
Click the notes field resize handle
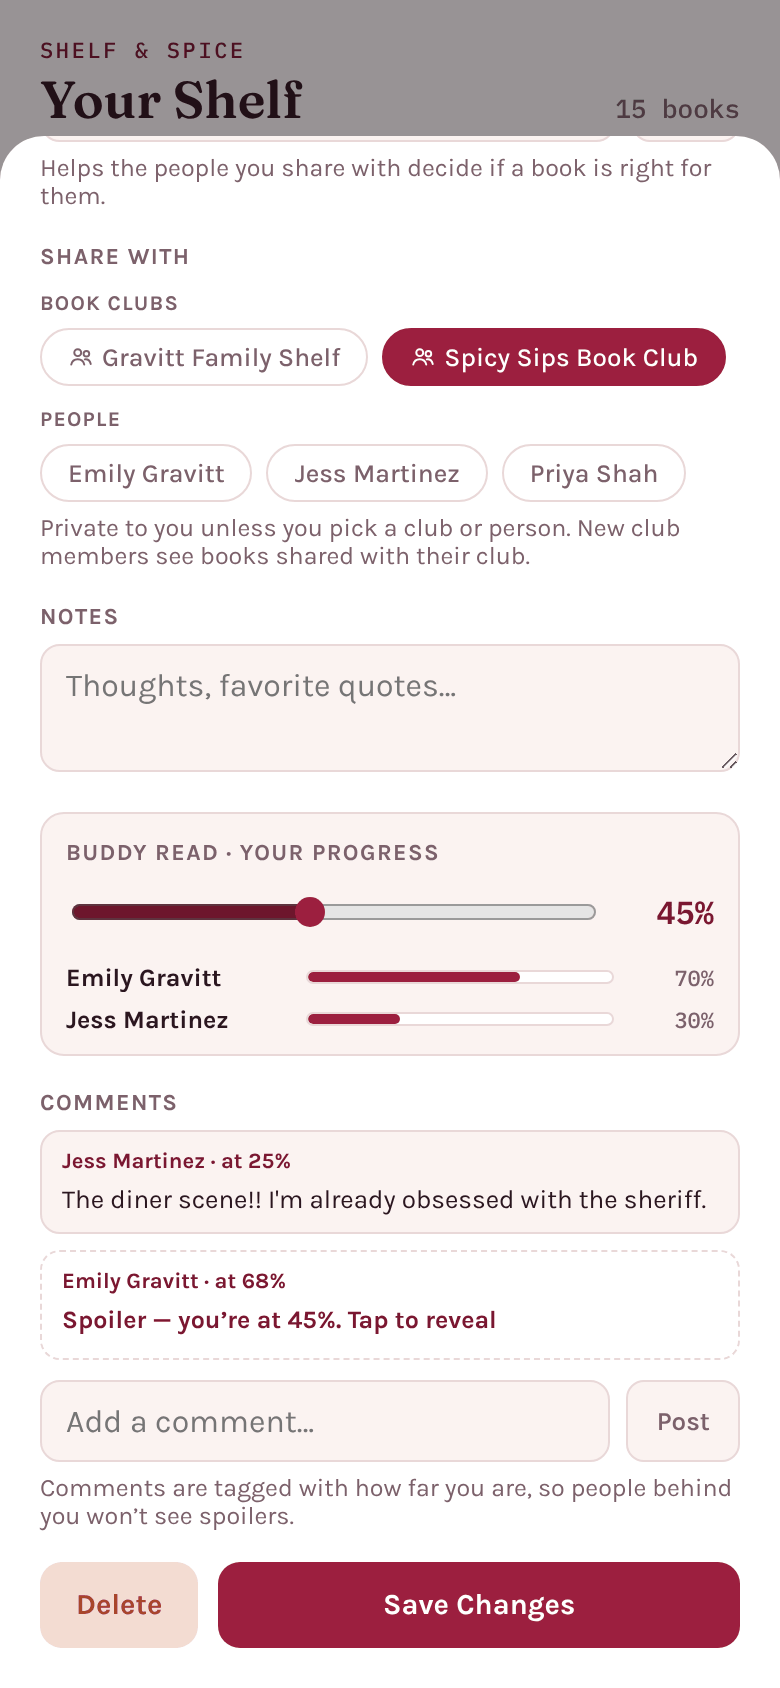[x=730, y=761]
